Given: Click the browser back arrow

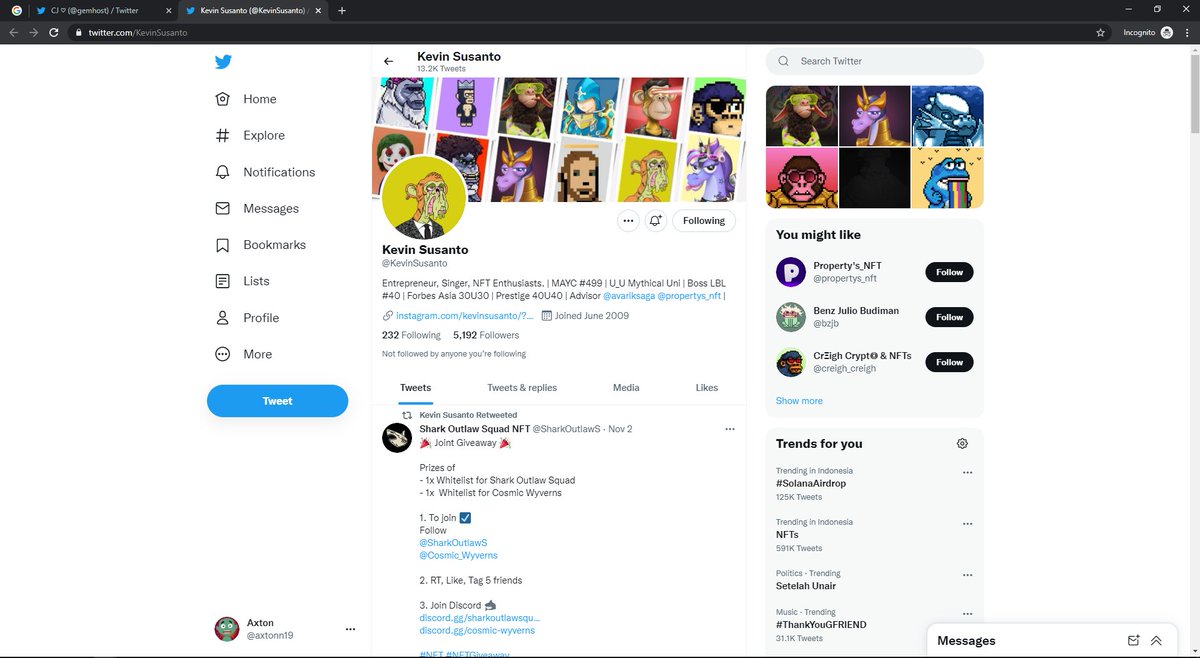Looking at the screenshot, I should [13, 32].
